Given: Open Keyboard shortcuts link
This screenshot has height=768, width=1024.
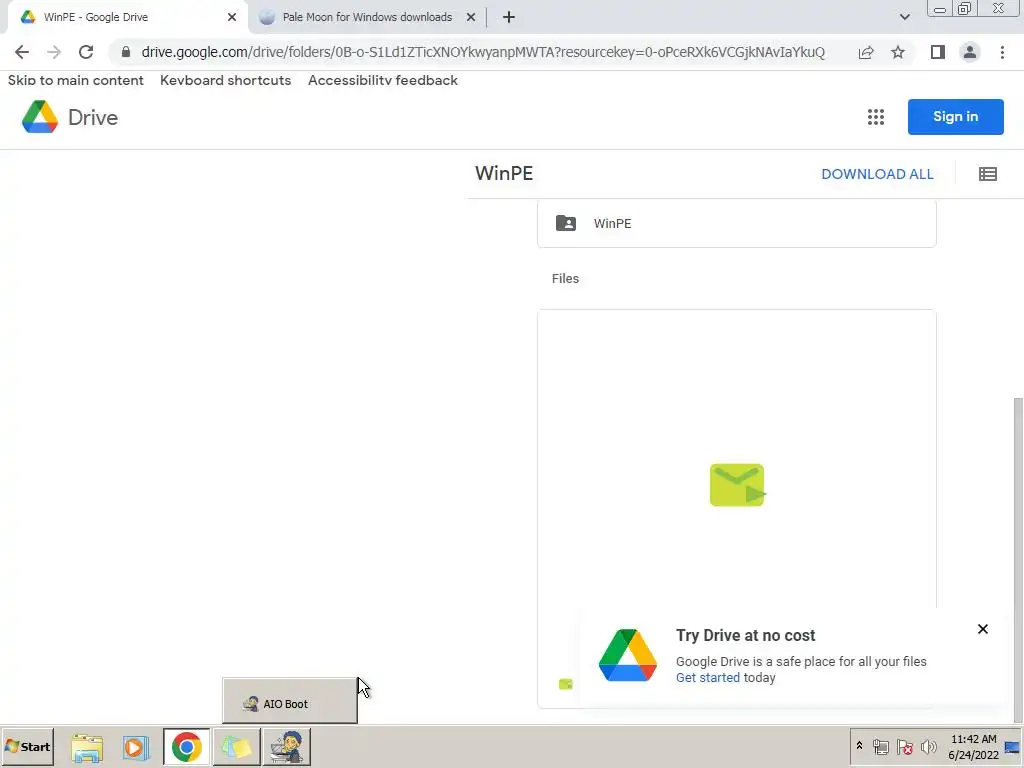Looking at the screenshot, I should click(x=225, y=80).
